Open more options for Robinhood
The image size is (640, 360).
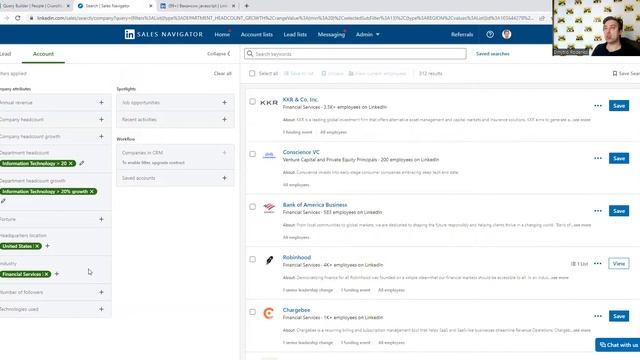point(598,264)
